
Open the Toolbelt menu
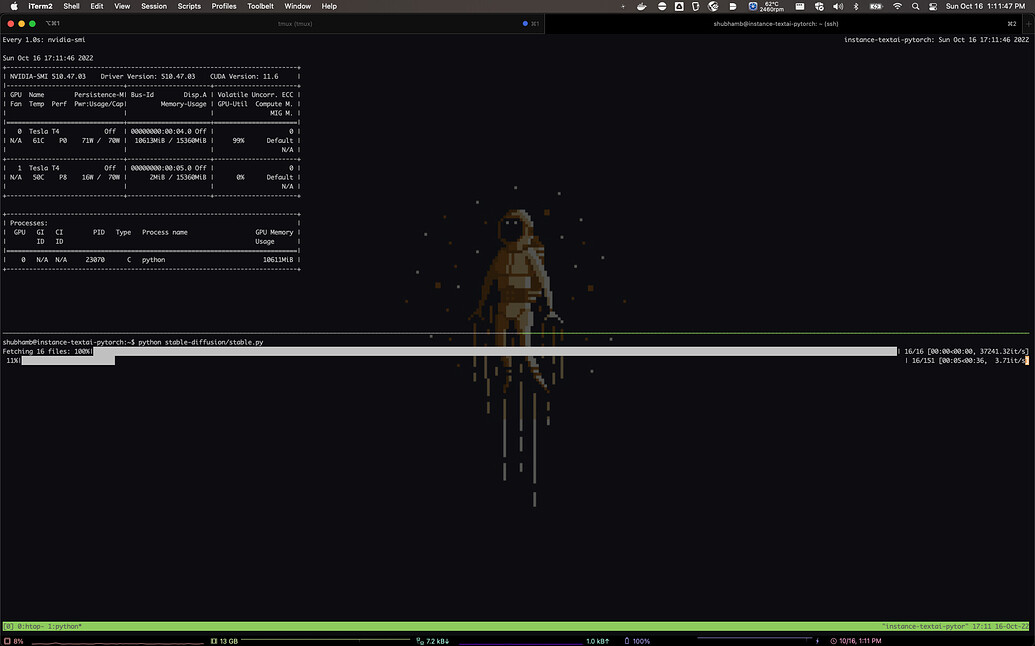coord(260,6)
